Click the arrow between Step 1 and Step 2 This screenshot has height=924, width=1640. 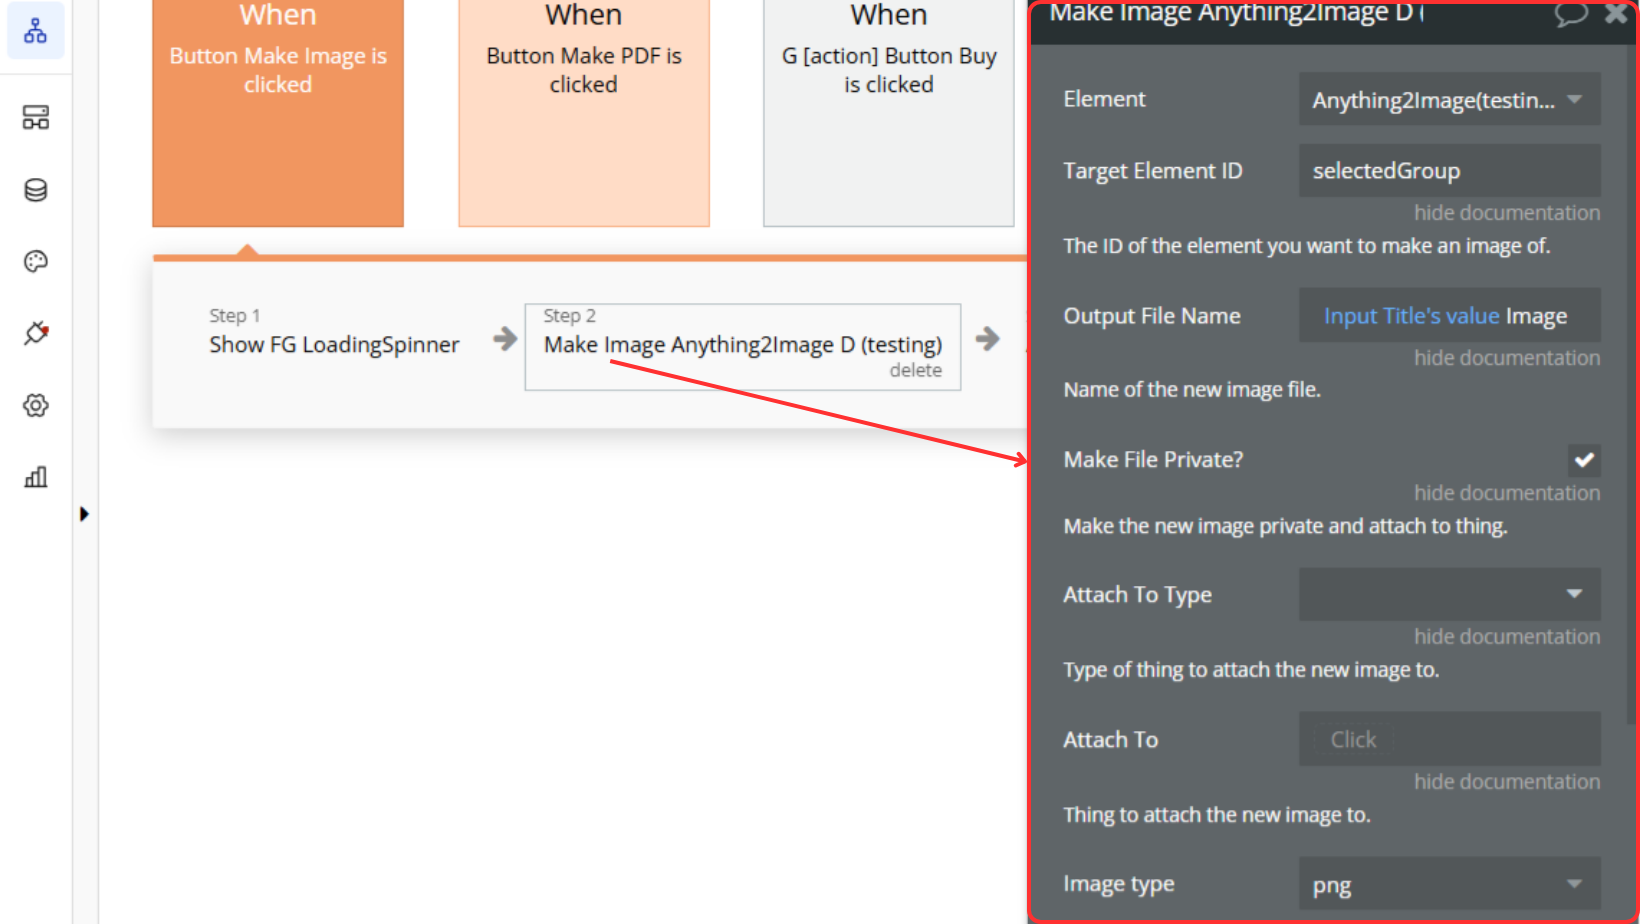click(506, 339)
